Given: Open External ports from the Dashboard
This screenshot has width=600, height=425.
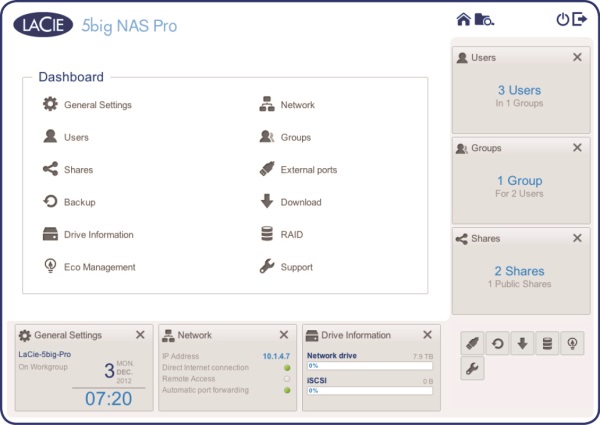Looking at the screenshot, I should pyautogui.click(x=309, y=170).
